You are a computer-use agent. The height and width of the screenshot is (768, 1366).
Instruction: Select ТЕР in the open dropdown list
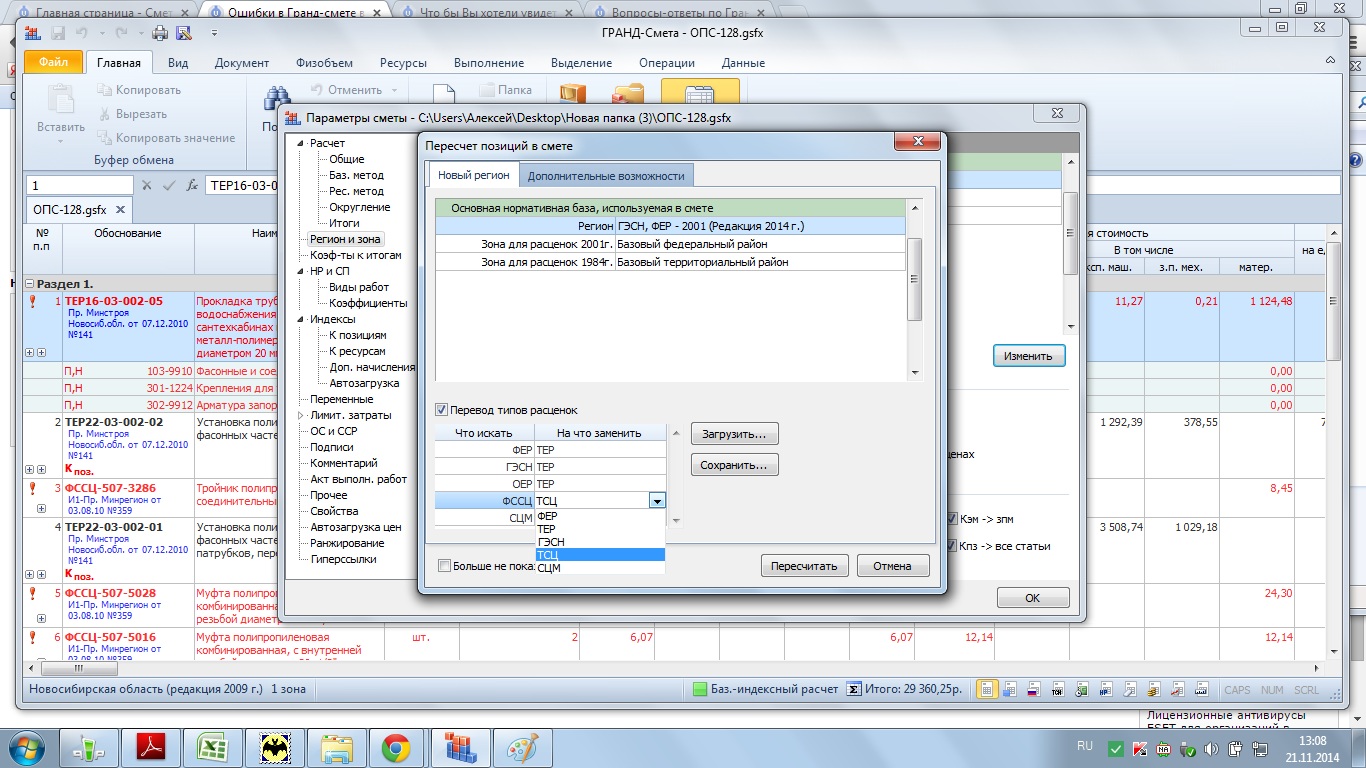tap(600, 529)
